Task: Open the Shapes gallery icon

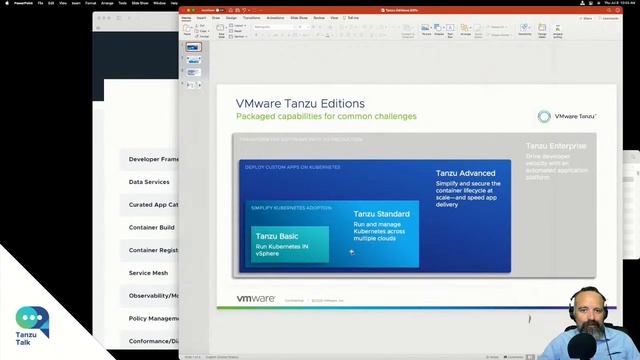Action: point(438,29)
